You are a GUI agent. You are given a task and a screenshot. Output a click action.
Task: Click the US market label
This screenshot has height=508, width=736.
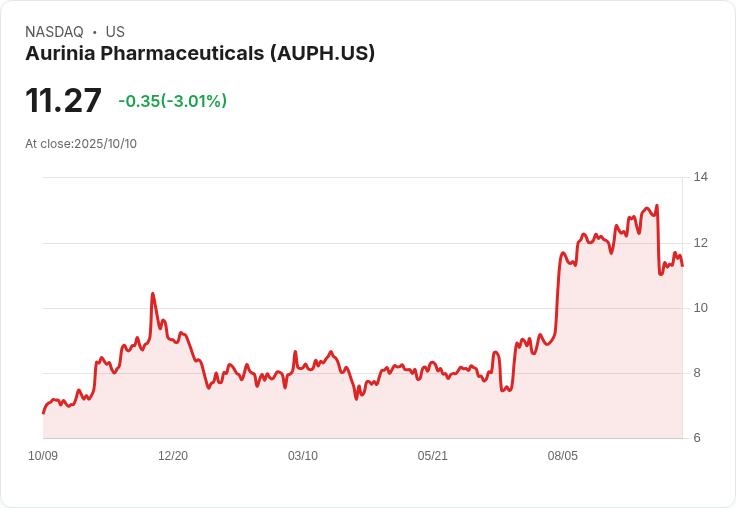click(x=114, y=32)
